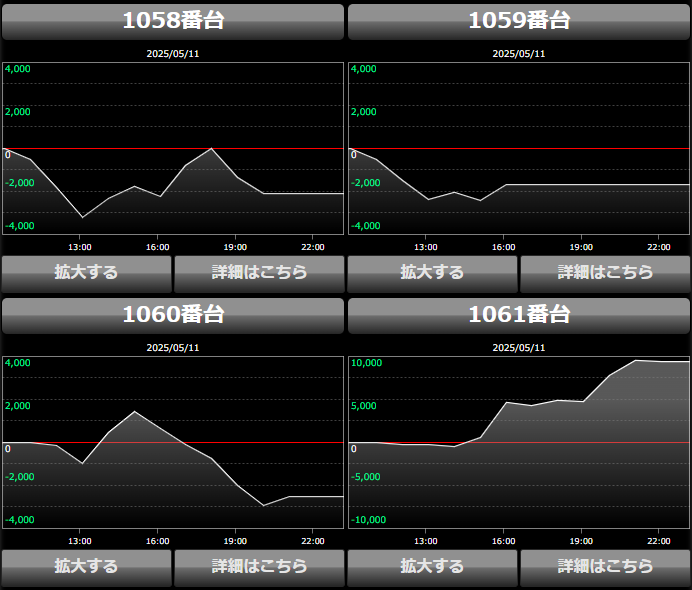Click -2,000 axis label in 1058 graph
The width and height of the screenshot is (692, 590).
[x=19, y=183]
